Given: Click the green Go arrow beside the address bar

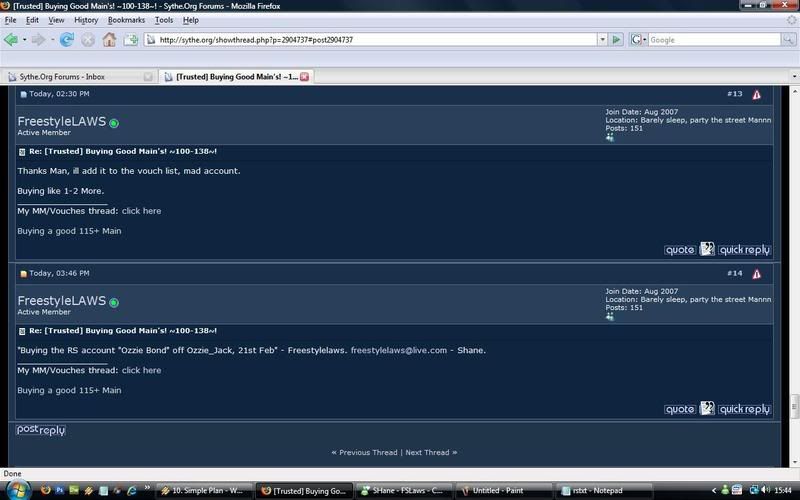Looking at the screenshot, I should tap(616, 39).
